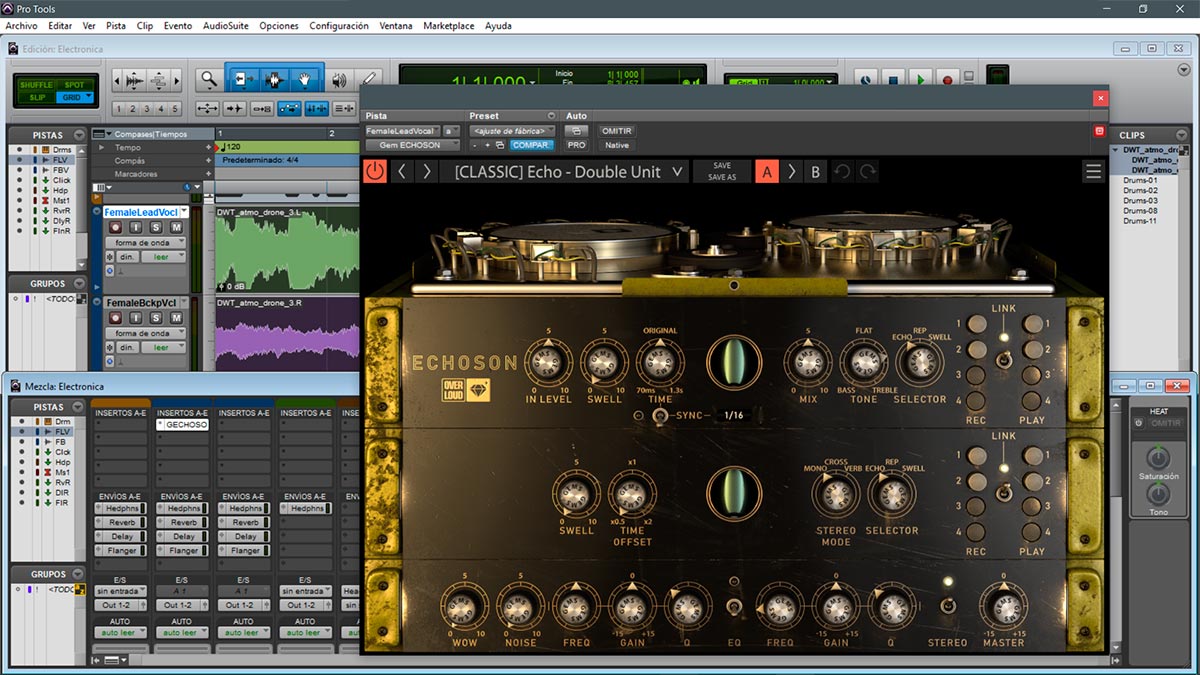Enable SPOT edit mode

pos(73,85)
